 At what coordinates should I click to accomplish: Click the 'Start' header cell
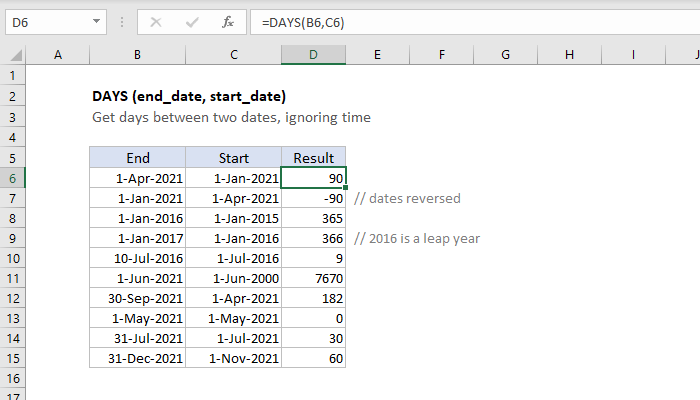pos(233,158)
